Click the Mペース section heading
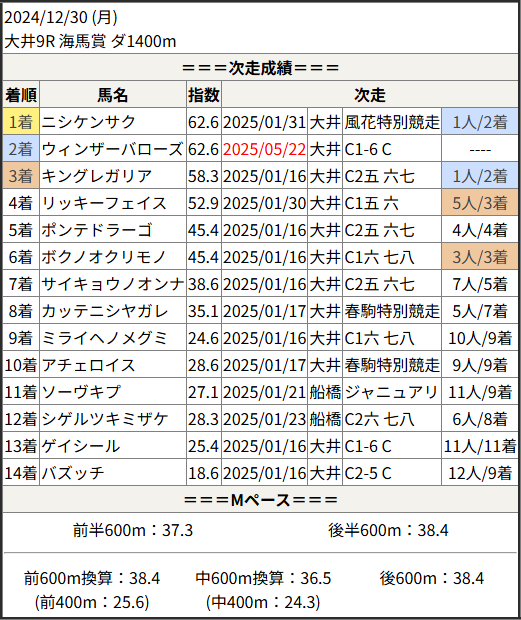This screenshot has width=521, height=620. tap(260, 500)
